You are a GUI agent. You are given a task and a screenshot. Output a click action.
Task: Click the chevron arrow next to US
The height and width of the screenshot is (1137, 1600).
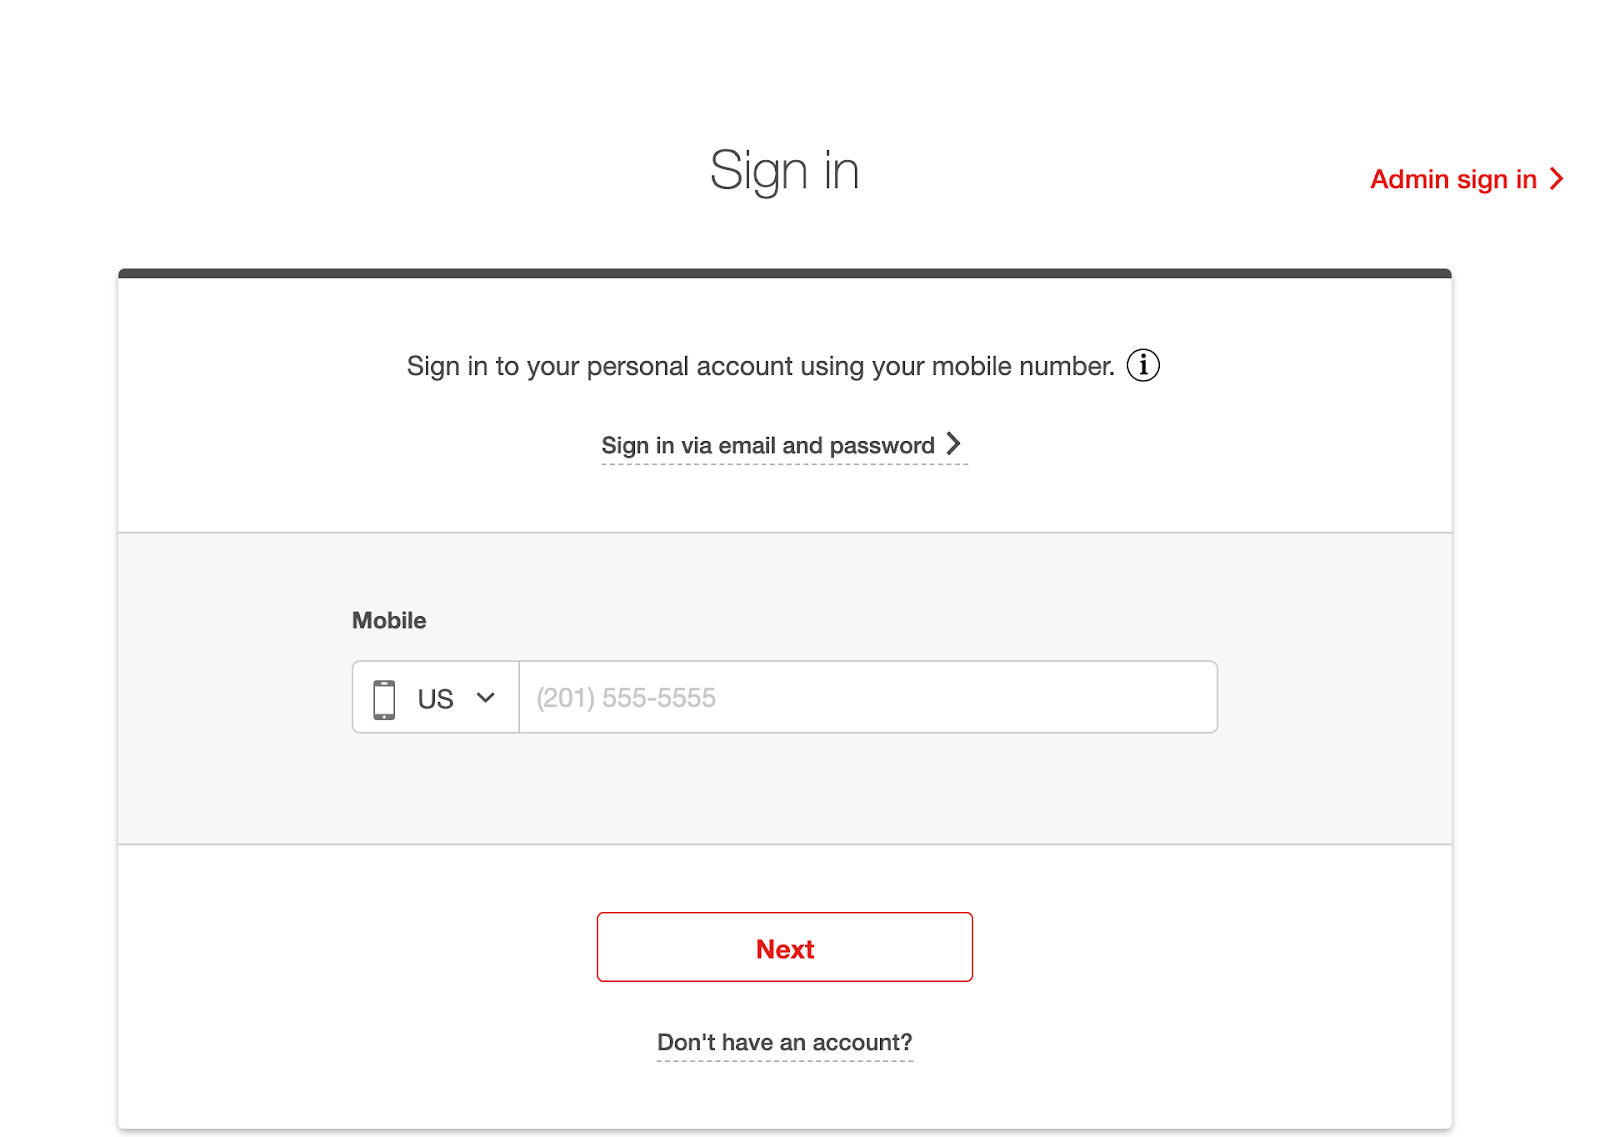pos(484,697)
